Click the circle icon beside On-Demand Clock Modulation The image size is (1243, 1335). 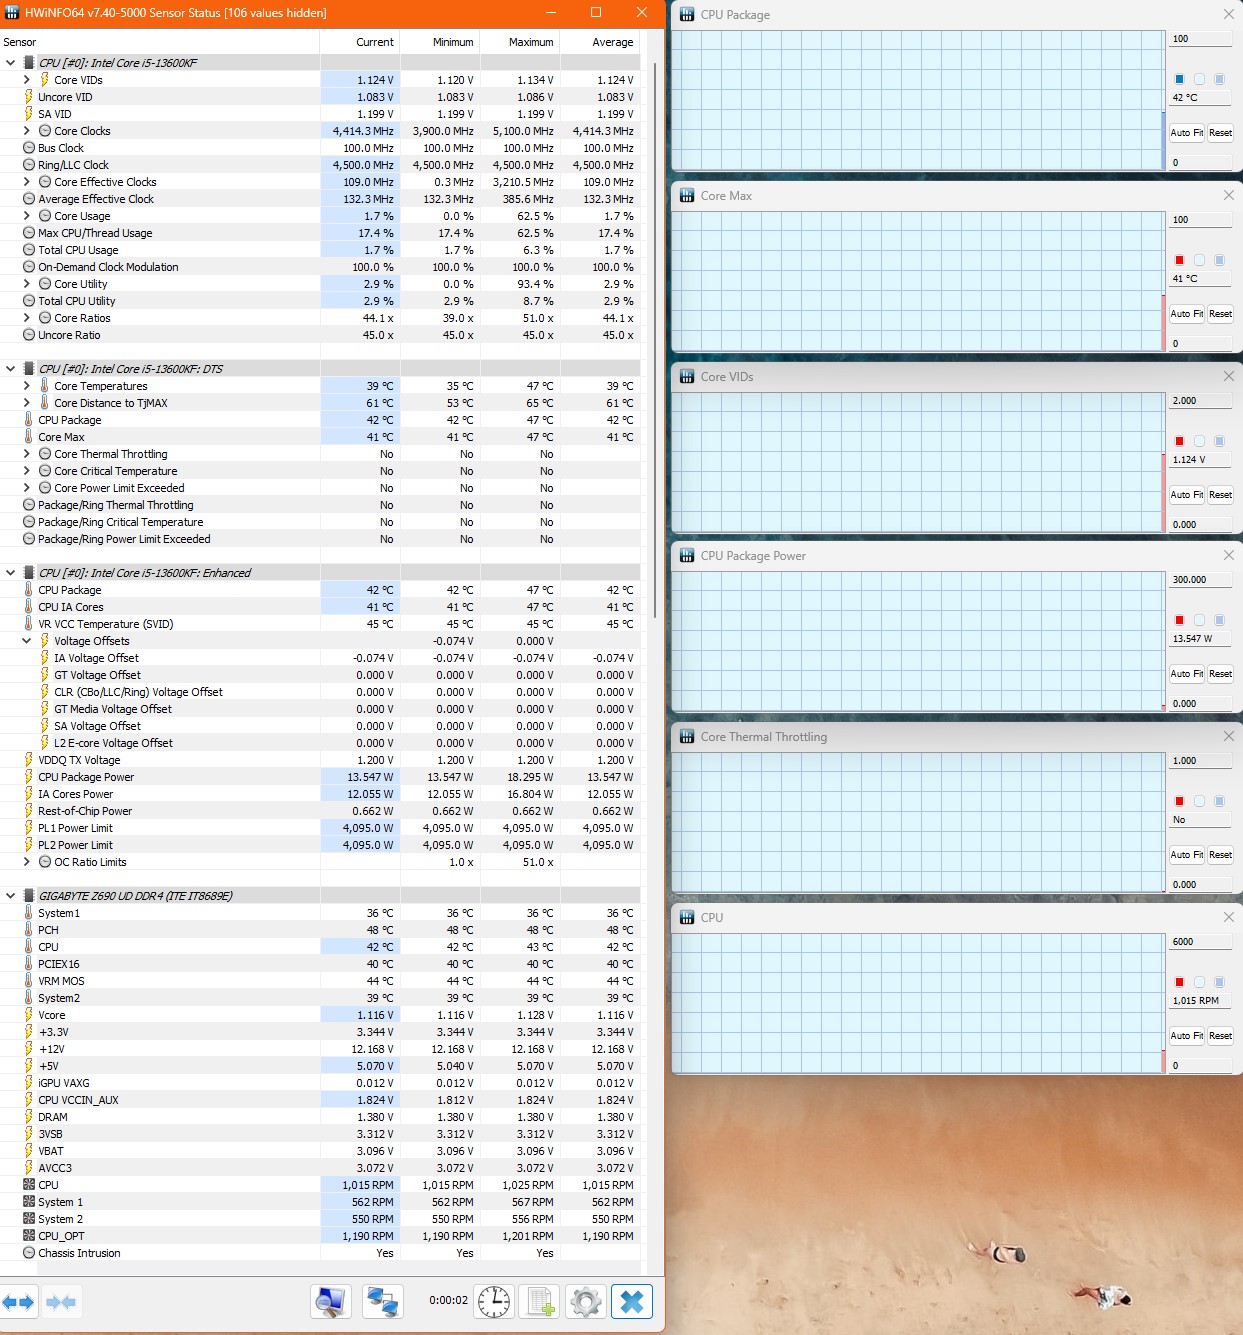(x=28, y=267)
